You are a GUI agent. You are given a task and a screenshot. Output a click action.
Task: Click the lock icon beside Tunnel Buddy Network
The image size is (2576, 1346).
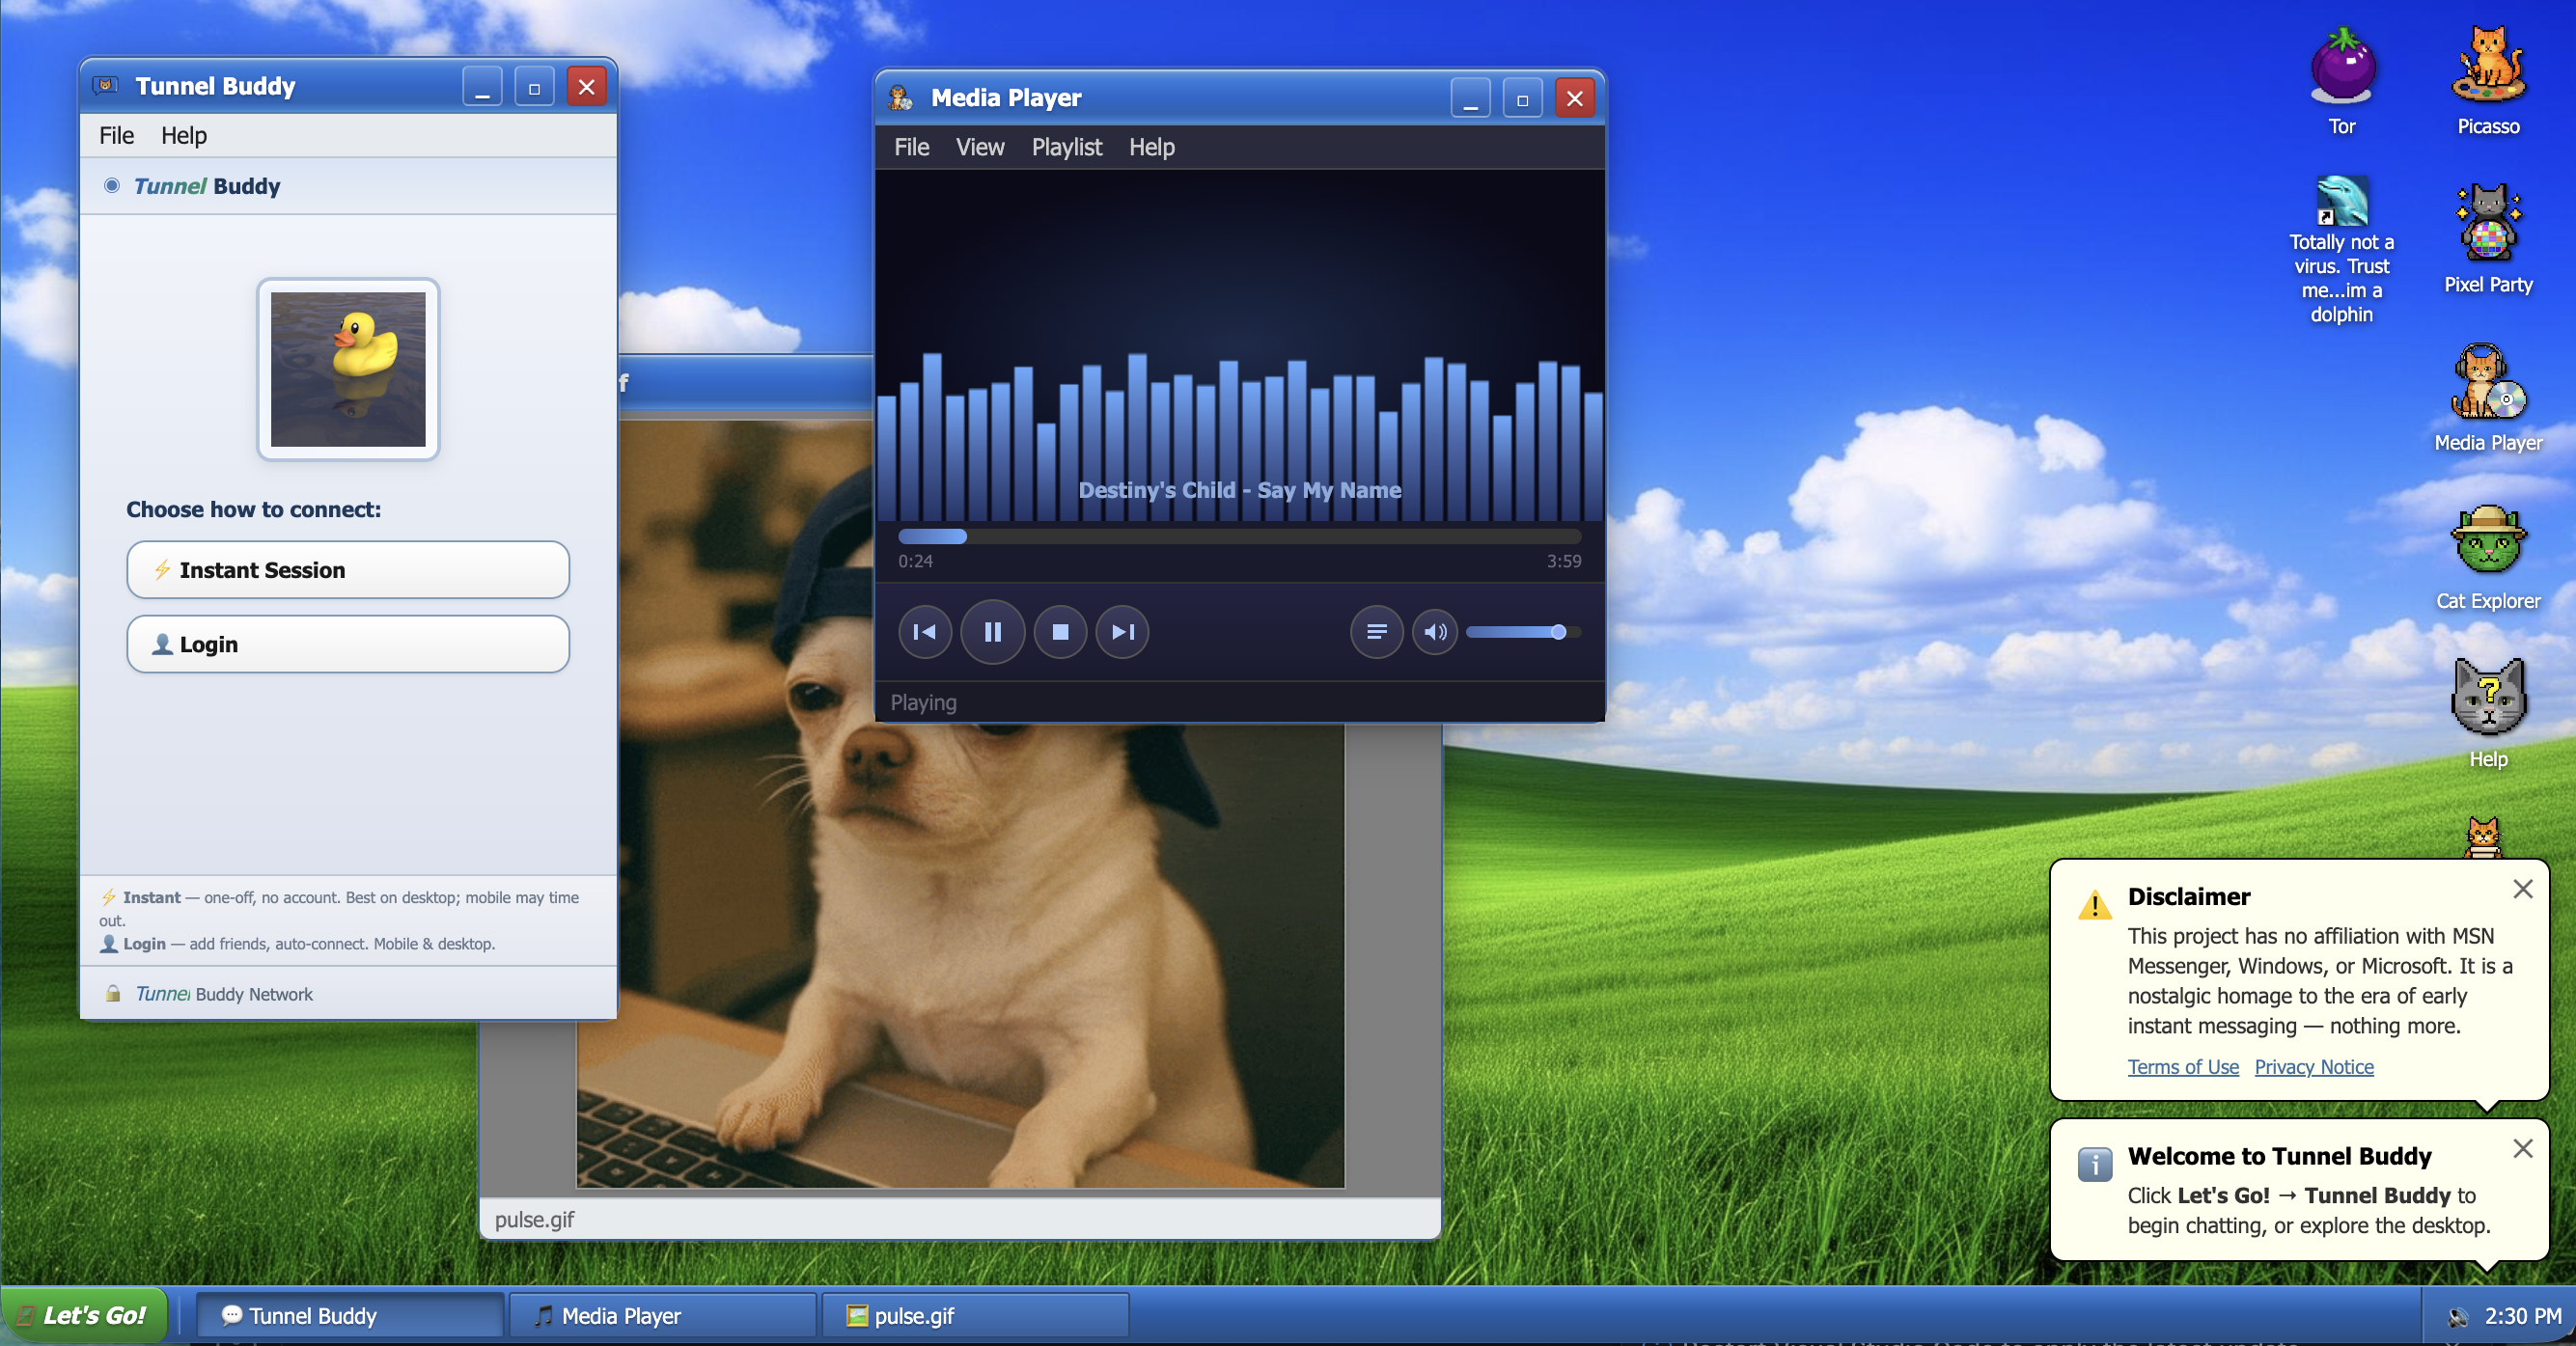click(x=113, y=993)
